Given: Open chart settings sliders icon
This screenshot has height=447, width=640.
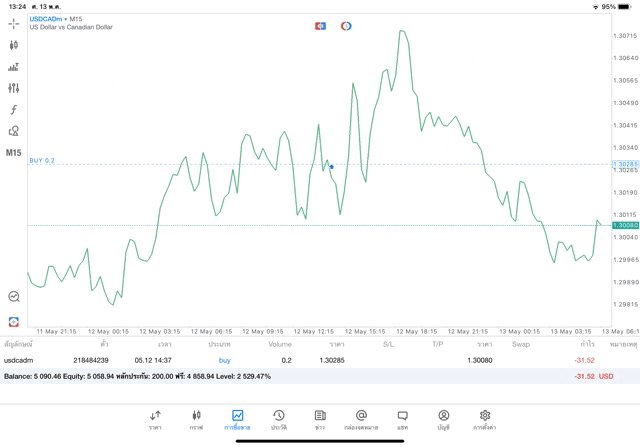Looking at the screenshot, I should click(13, 88).
